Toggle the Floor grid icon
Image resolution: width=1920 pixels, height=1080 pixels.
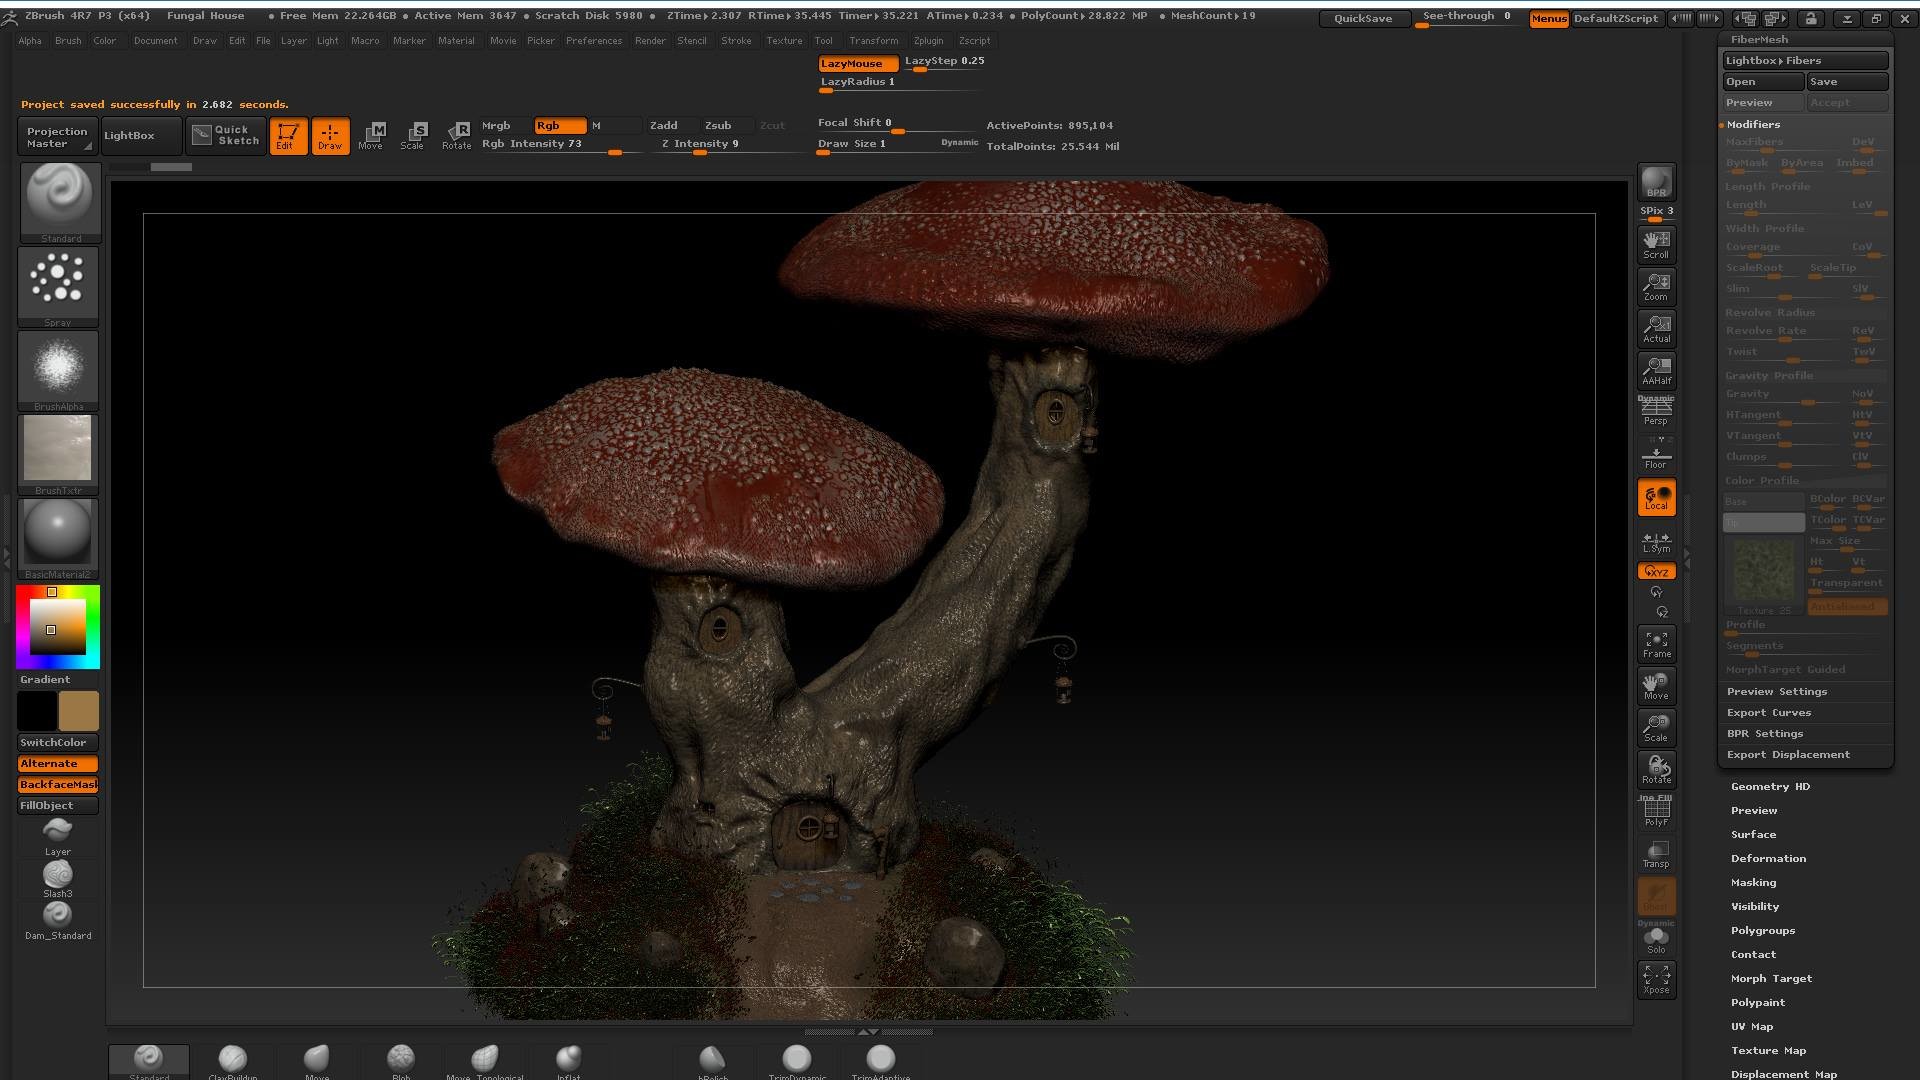point(1656,454)
